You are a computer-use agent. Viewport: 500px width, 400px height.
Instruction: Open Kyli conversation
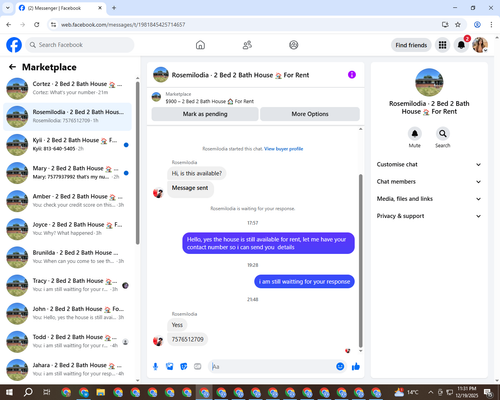pos(68,145)
